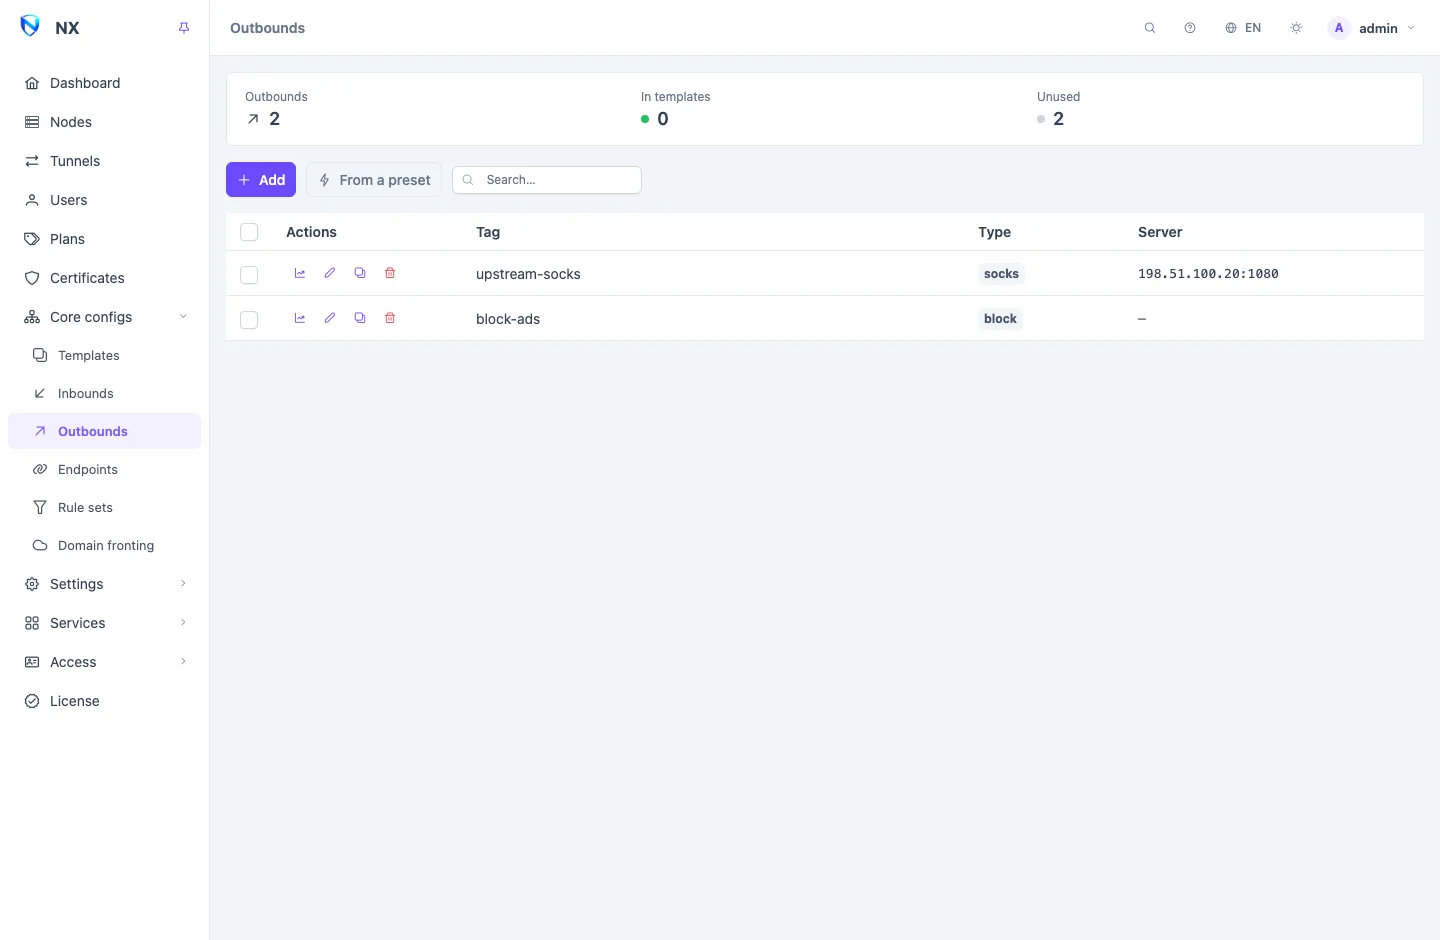Screen dimensions: 1440x940
Task: Open the Plans page
Action: [x=104, y=239]
